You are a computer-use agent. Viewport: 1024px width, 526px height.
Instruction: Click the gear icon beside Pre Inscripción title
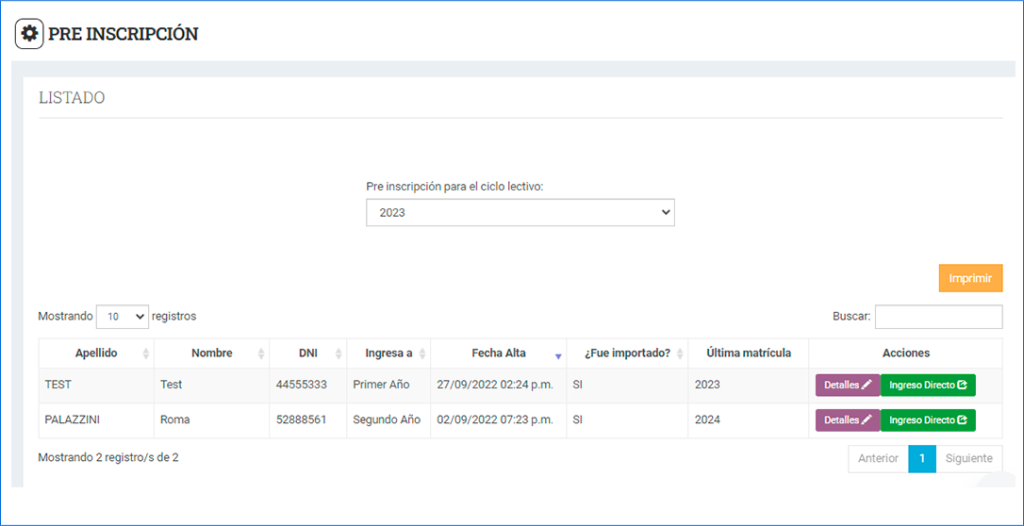(x=29, y=34)
